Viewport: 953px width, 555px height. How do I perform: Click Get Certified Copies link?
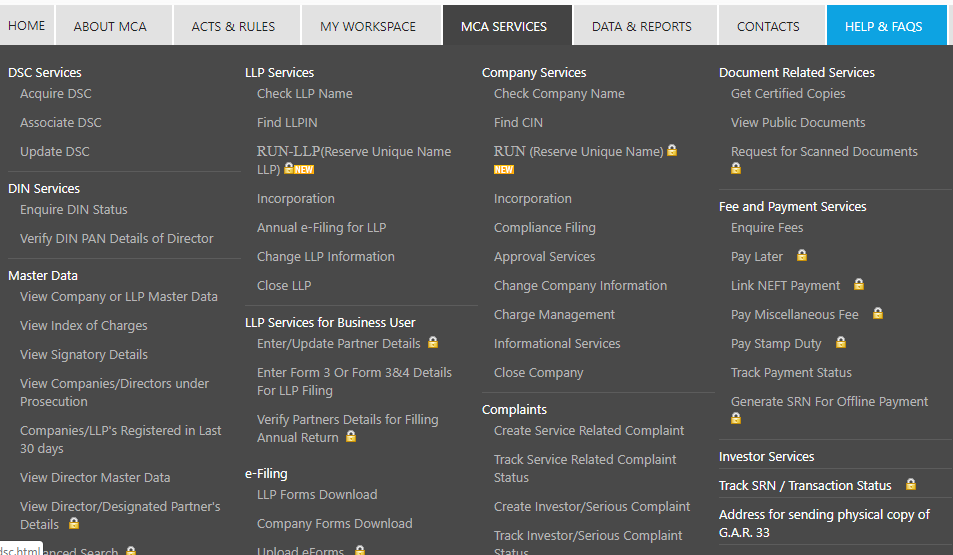click(788, 94)
